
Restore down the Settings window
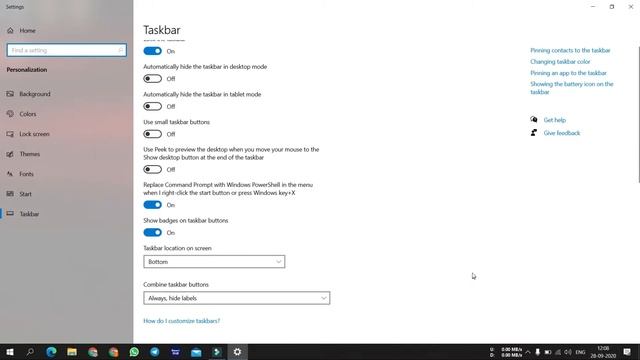click(x=612, y=7)
